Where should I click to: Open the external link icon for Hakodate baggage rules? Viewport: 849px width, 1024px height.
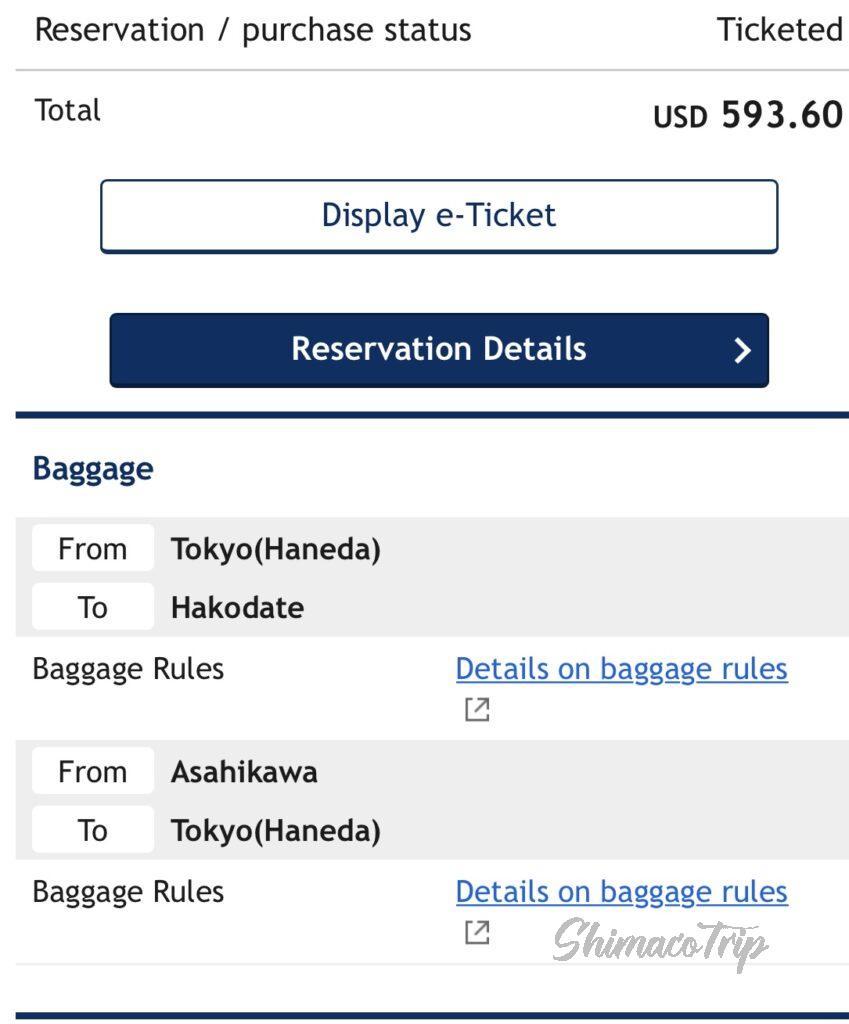coord(477,710)
